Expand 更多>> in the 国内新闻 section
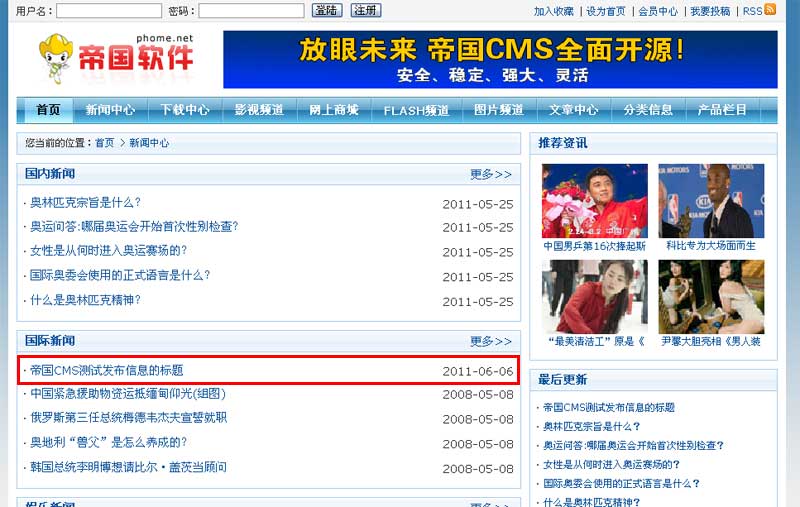 [491, 174]
